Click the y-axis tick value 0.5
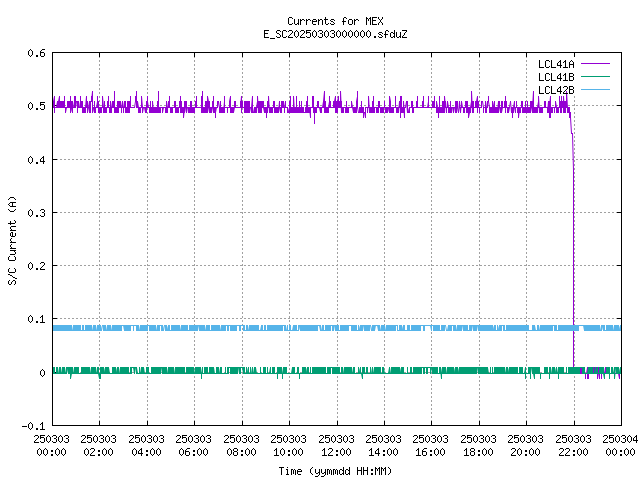The width and height of the screenshot is (640, 480). click(36, 106)
